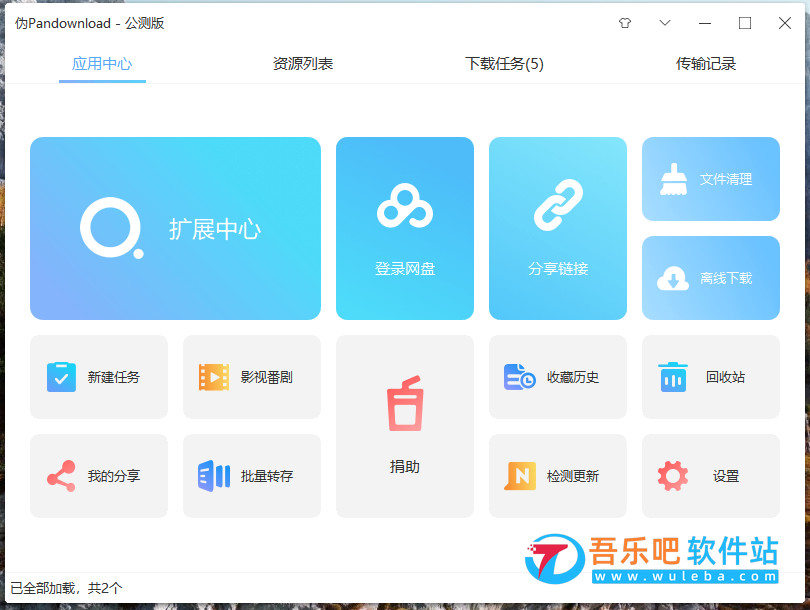810x610 pixels.
Task: Click the broom icon for 文件清理
Action: coord(673,179)
